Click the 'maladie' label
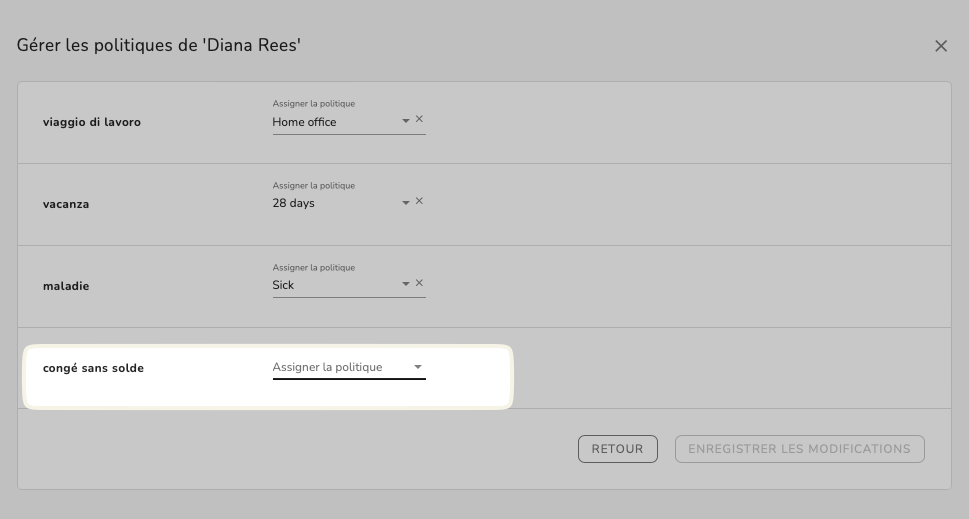Image resolution: width=969 pixels, height=519 pixels. (x=66, y=286)
